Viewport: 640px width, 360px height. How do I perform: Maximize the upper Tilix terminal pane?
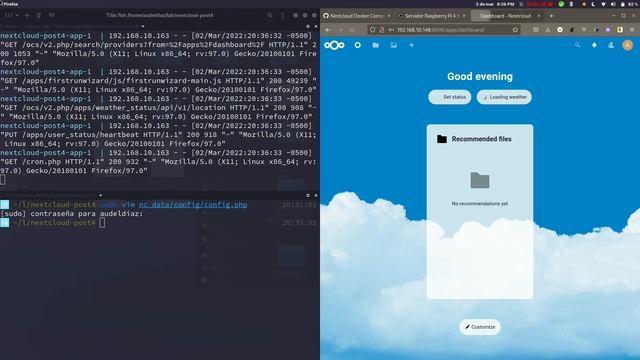tap(308, 27)
